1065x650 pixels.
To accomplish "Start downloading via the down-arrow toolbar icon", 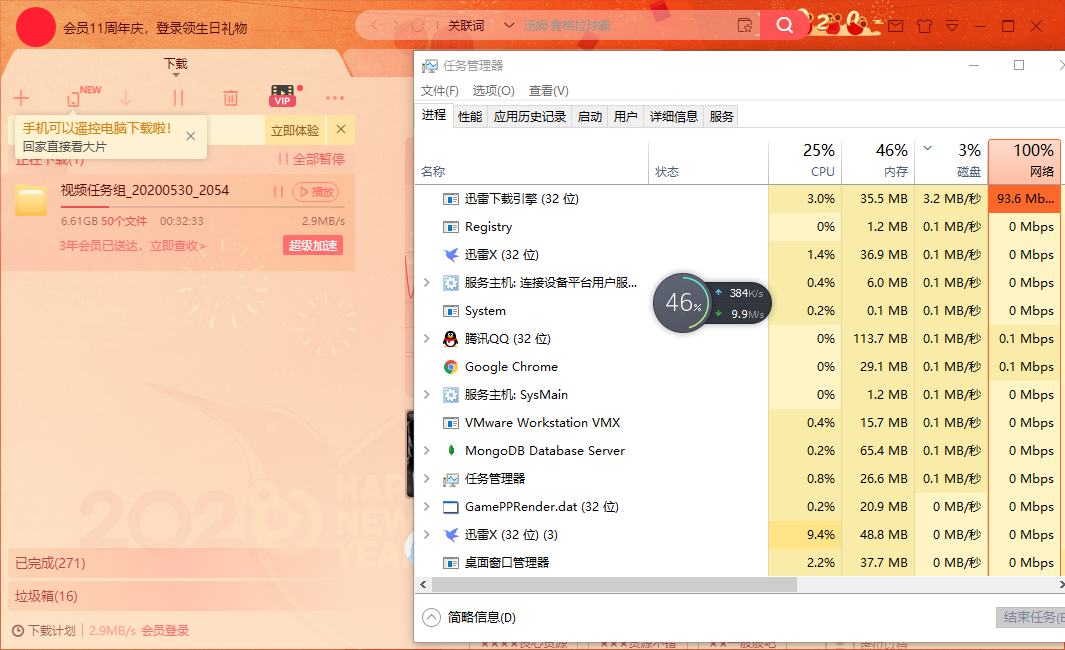I will click(127, 96).
